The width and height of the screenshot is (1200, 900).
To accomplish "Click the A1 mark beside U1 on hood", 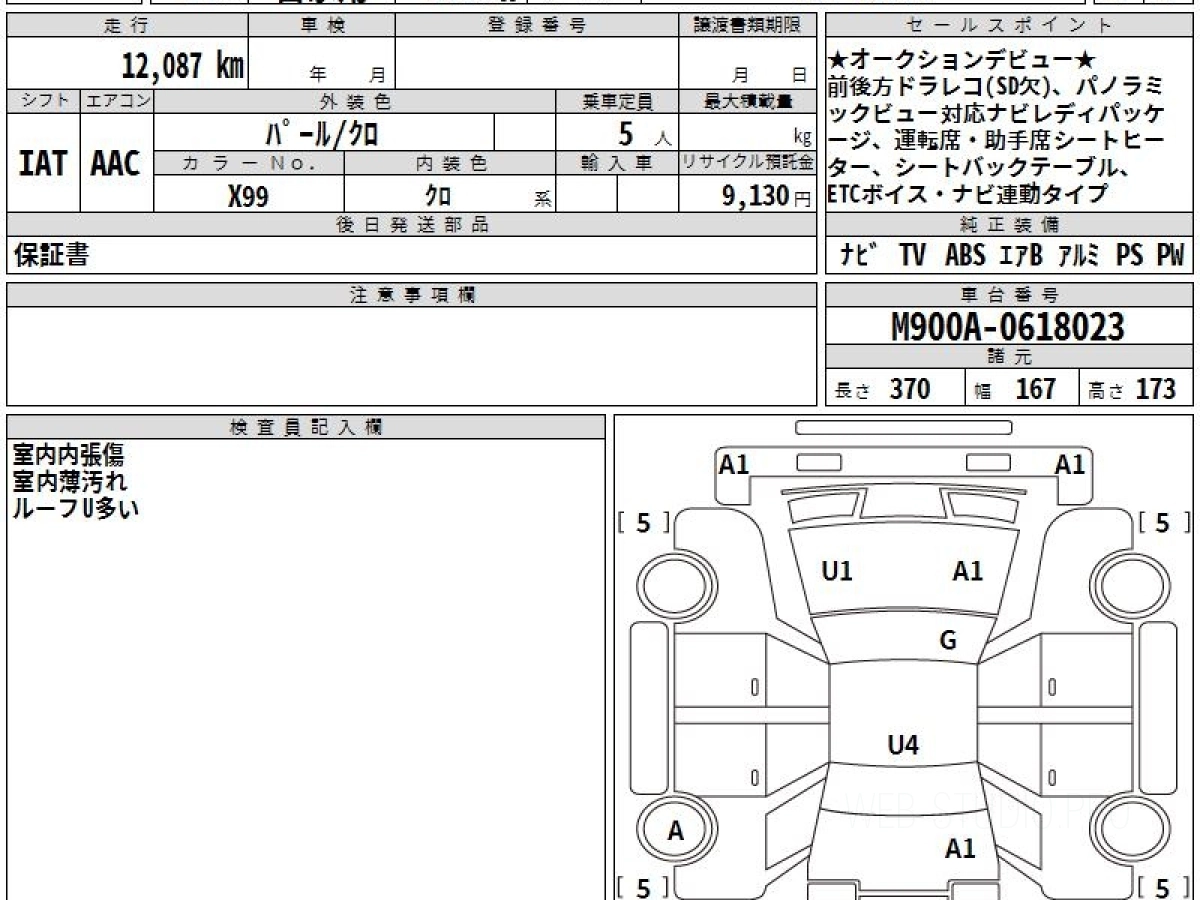I will pos(967,571).
